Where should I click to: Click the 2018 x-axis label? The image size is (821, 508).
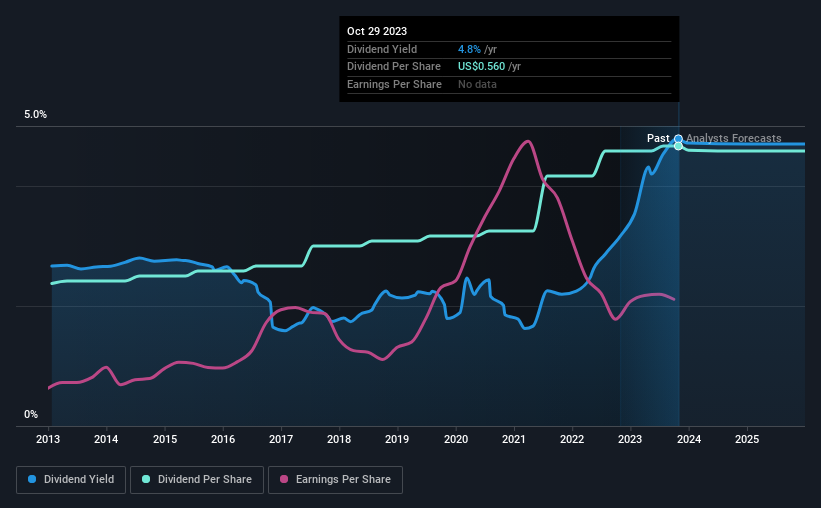click(x=339, y=439)
